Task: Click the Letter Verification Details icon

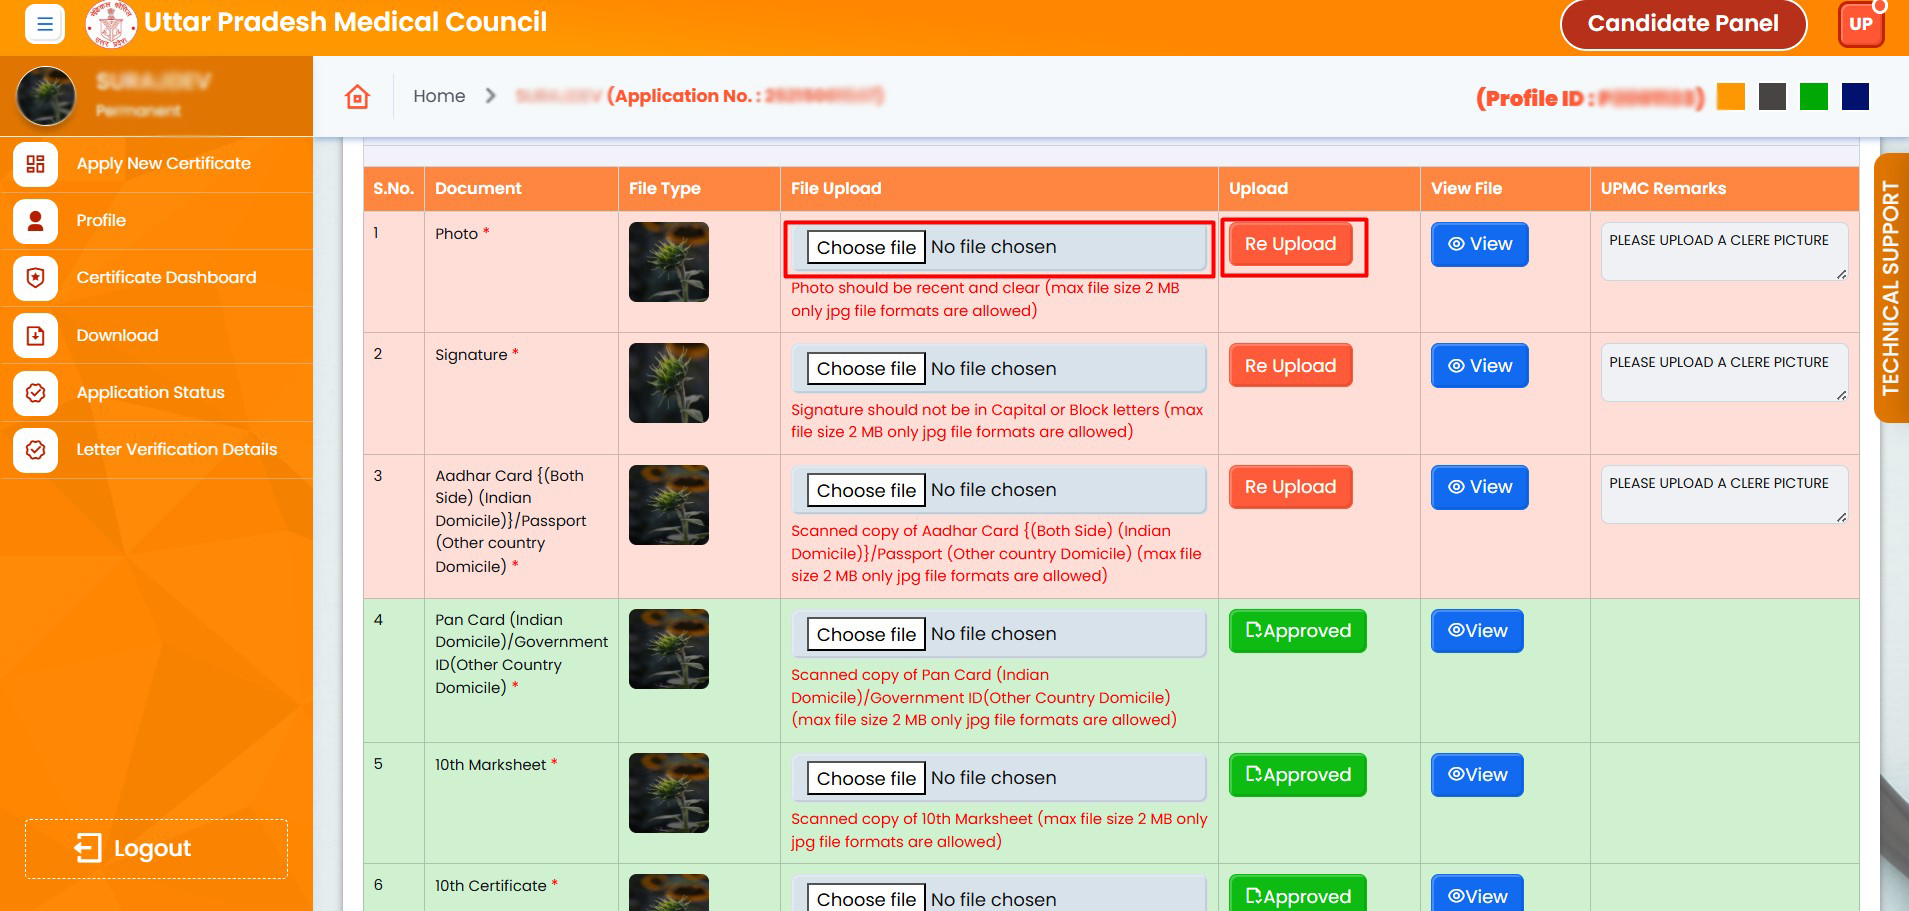Action: pos(35,450)
